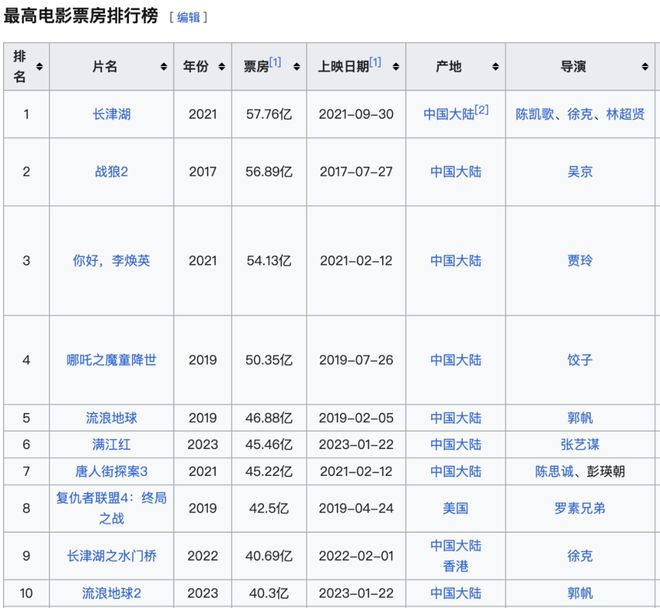The height and width of the screenshot is (608, 660).
Task: Sort table by 排名 column arrows
Action: pyautogui.click(x=39, y=67)
